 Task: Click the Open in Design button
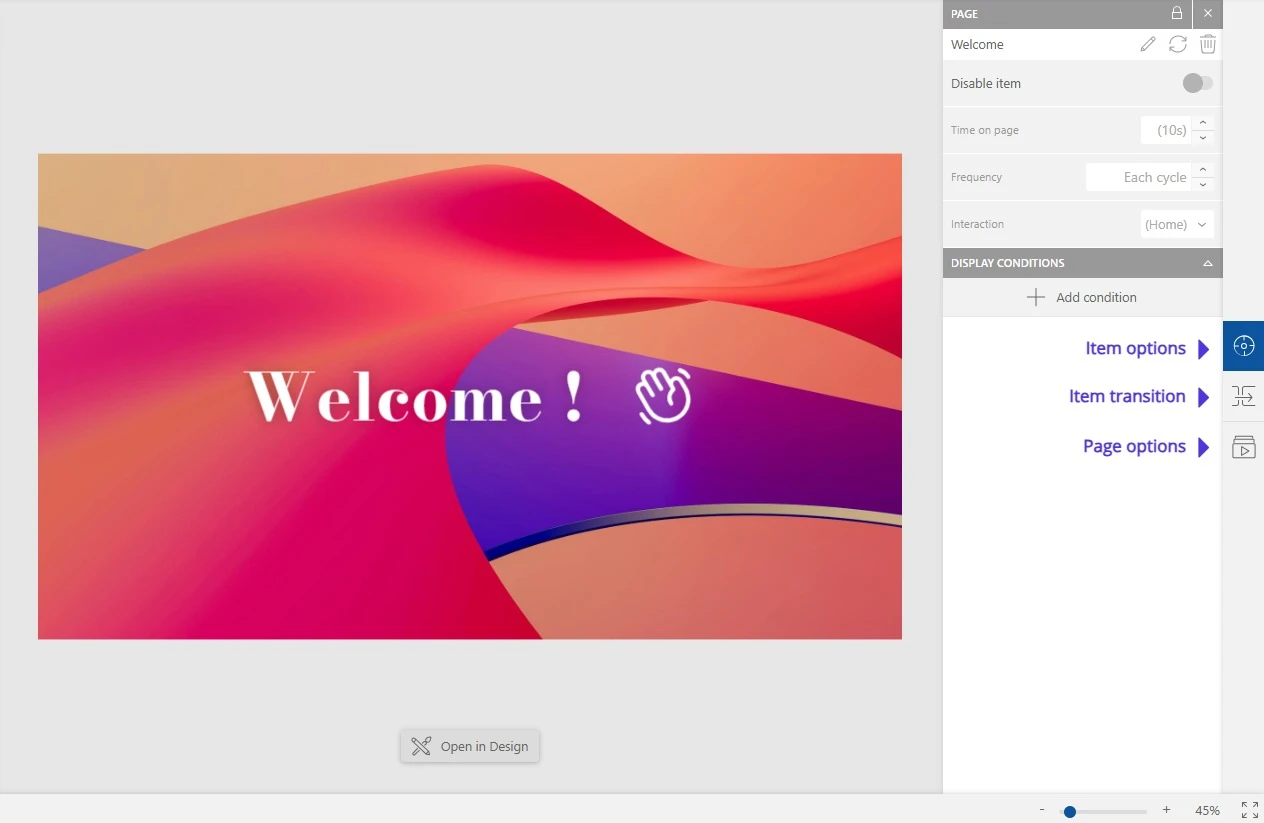[470, 746]
